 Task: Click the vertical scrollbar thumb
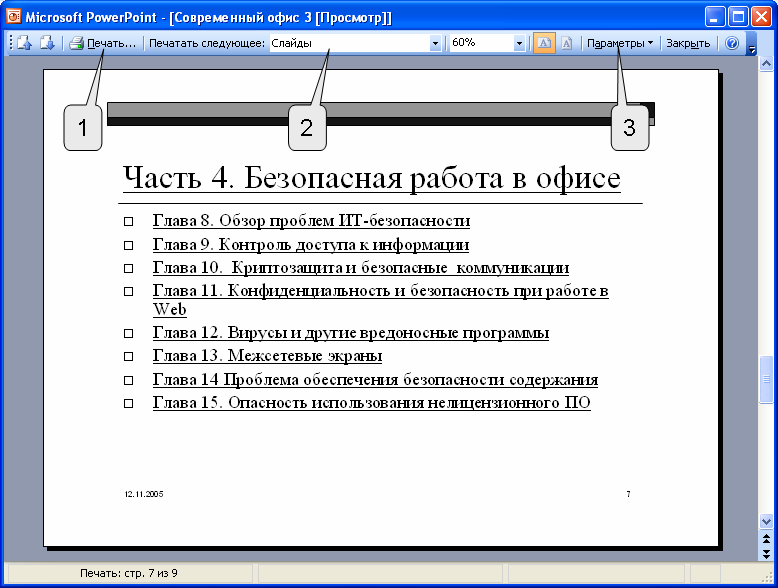click(767, 377)
